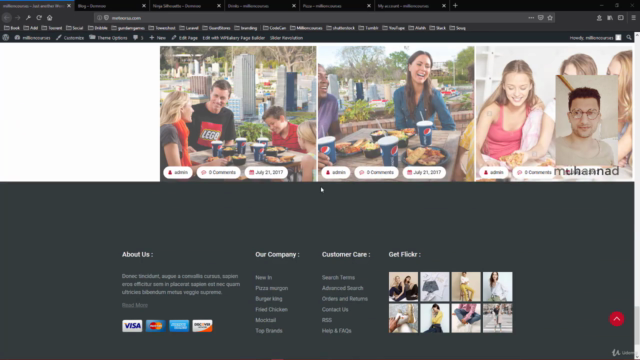Switch to the Drinks – millioncourses tab
This screenshot has height=360, width=640.
point(258,6)
